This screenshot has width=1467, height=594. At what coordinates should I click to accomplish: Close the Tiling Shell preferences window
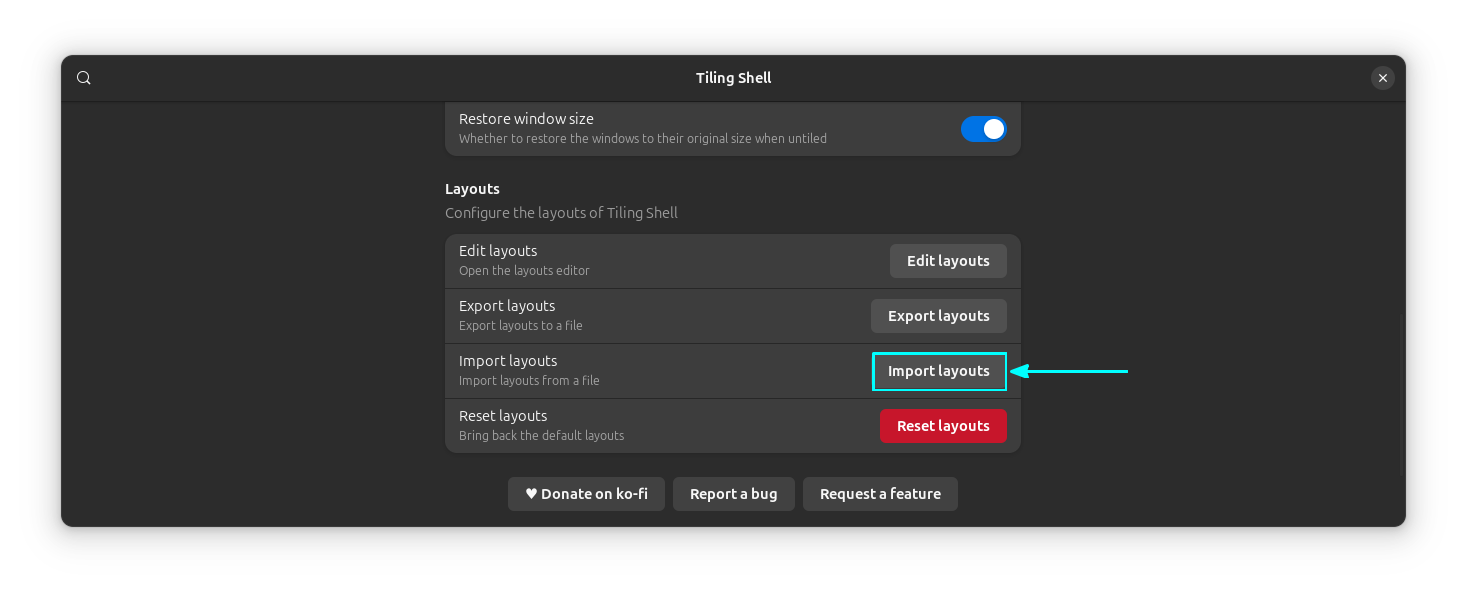(1382, 77)
